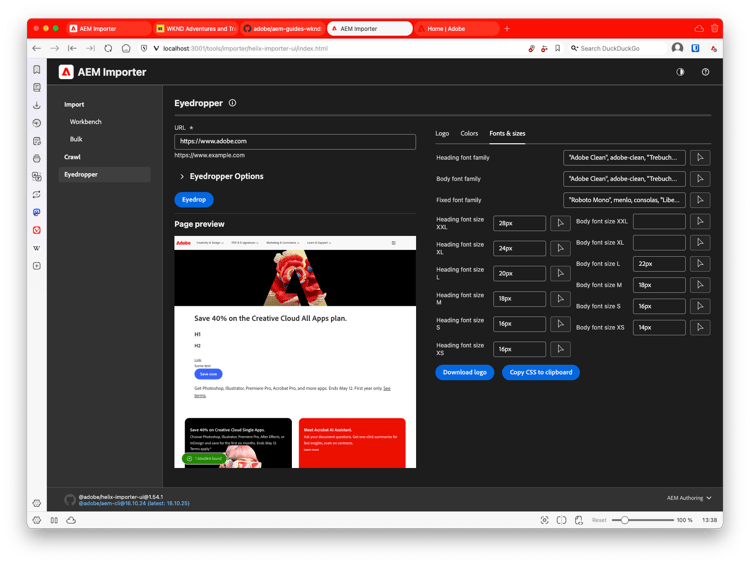Click the Fixed font family Roboto Mono field
Viewport: 750px width, 564px height.
tap(624, 200)
